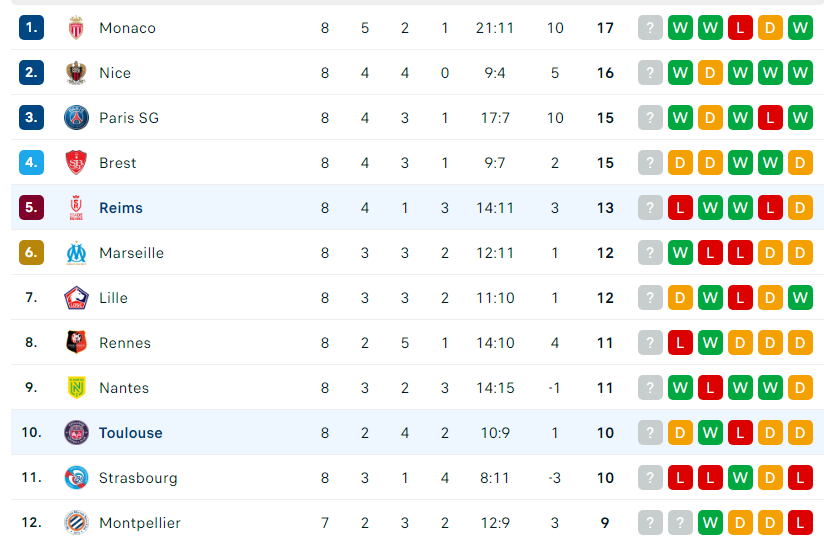Click the Lille club crest
824x544 pixels.
76,297
